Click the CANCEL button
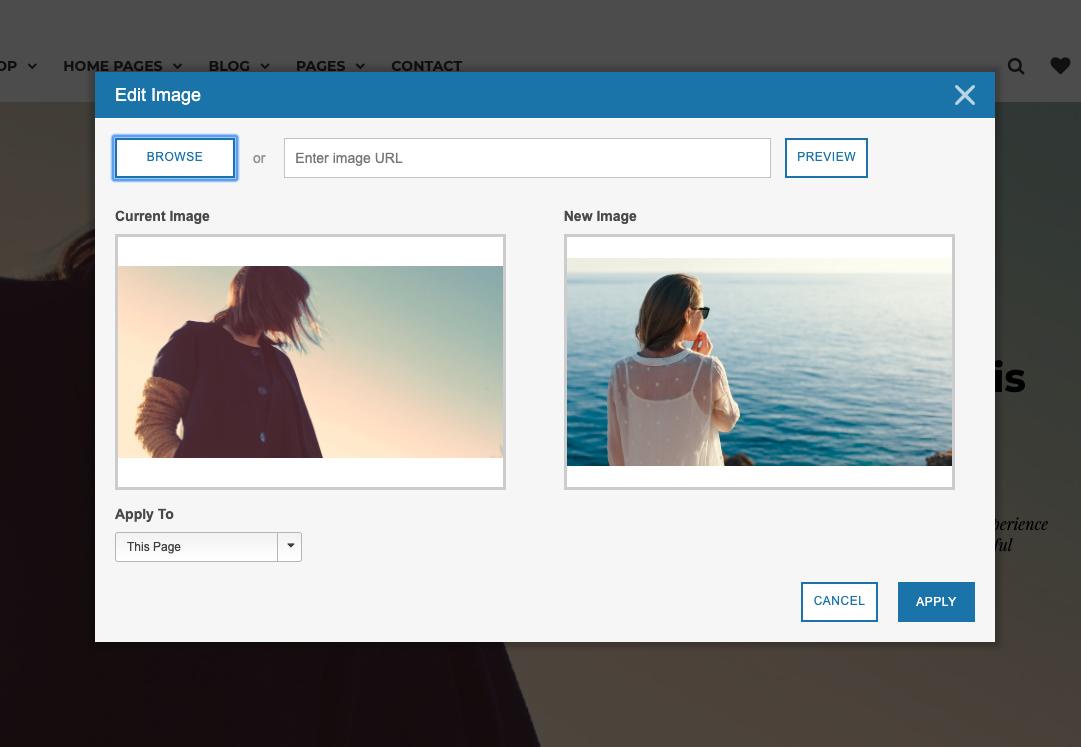 coord(839,602)
